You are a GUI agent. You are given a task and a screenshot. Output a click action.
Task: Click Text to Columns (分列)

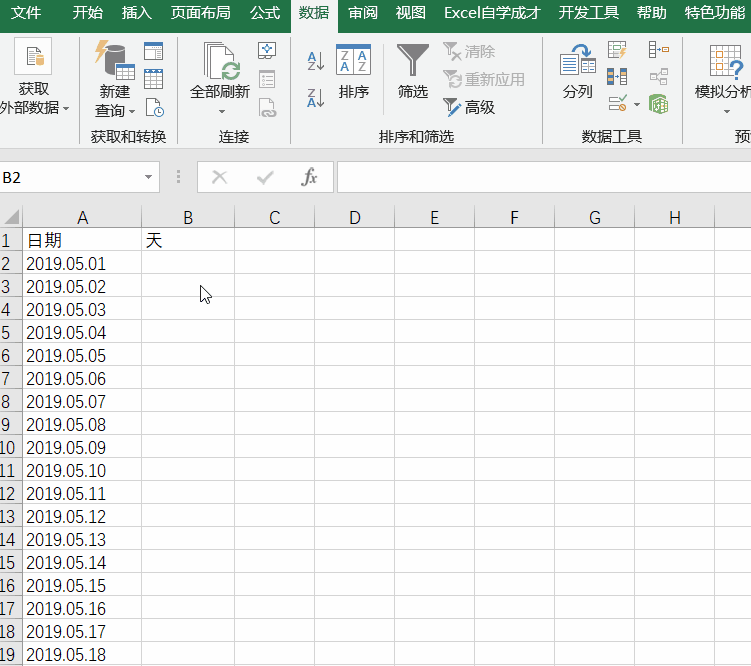tap(578, 72)
